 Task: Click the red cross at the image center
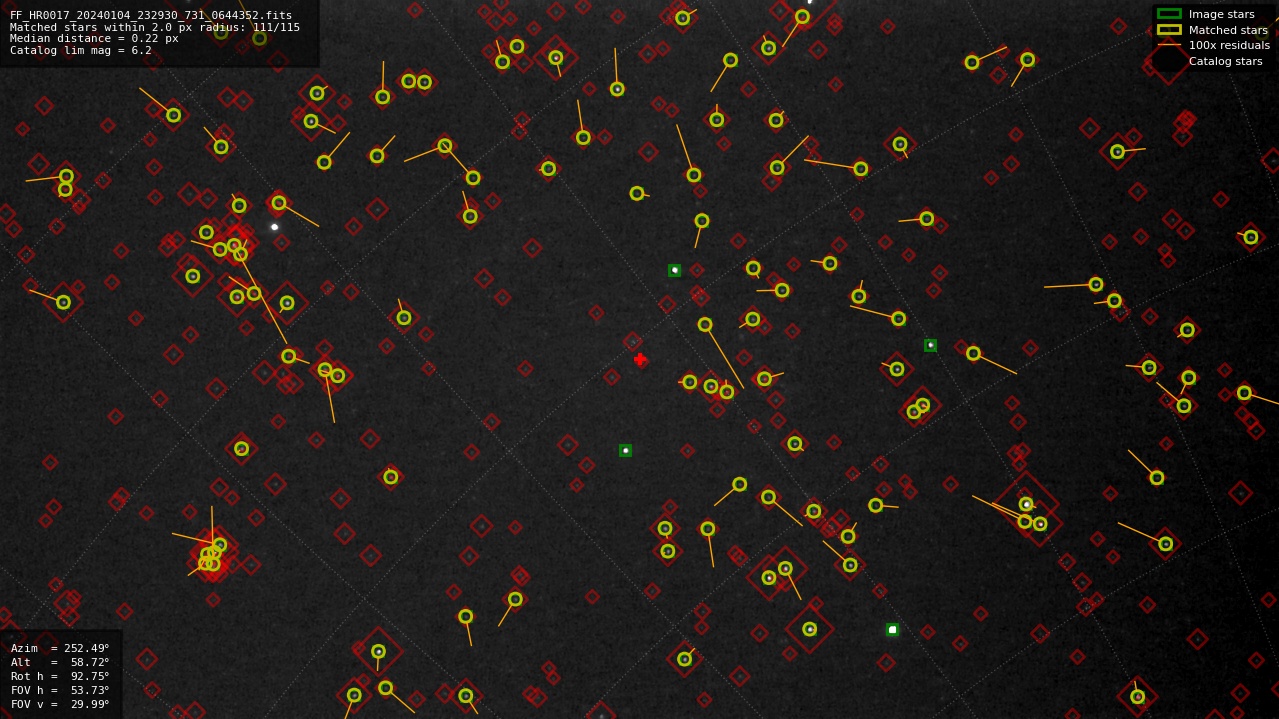pyautogui.click(x=640, y=359)
